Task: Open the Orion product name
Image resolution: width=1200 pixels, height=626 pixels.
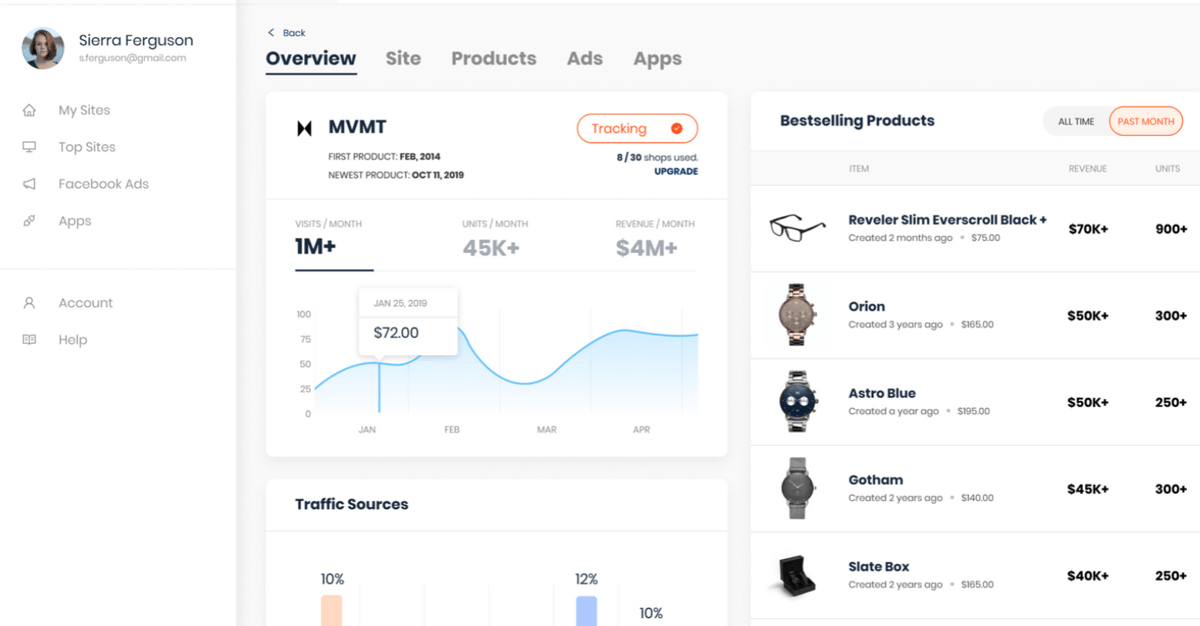Action: [866, 307]
